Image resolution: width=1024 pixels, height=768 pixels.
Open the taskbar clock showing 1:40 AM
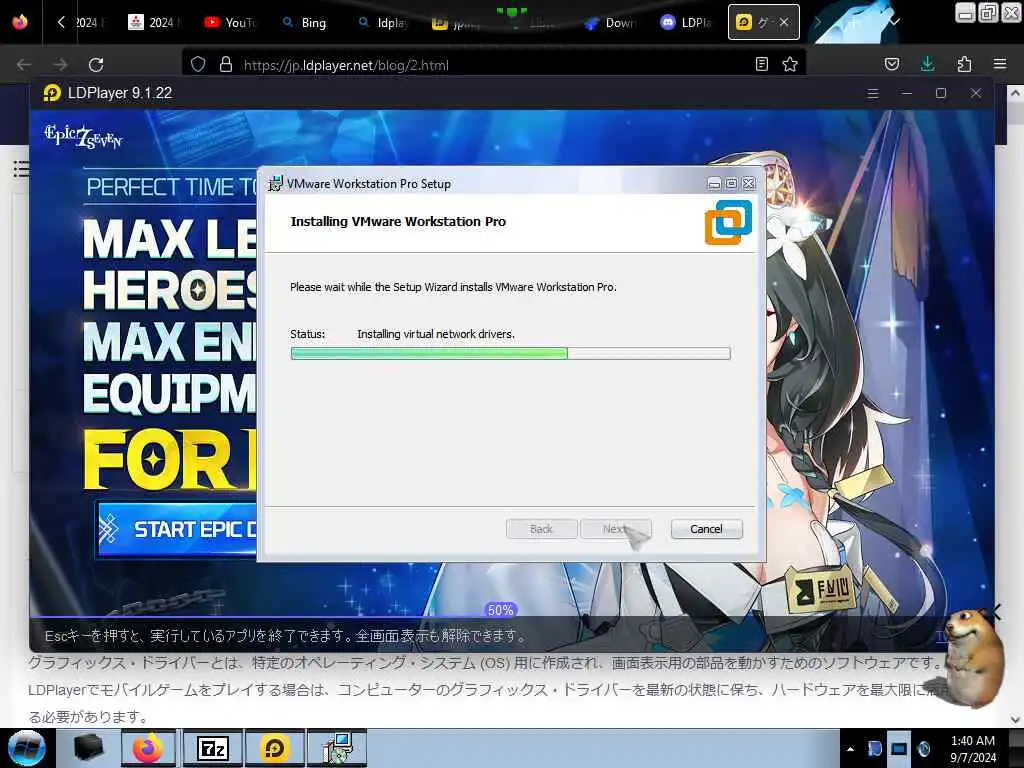pyautogui.click(x=972, y=749)
